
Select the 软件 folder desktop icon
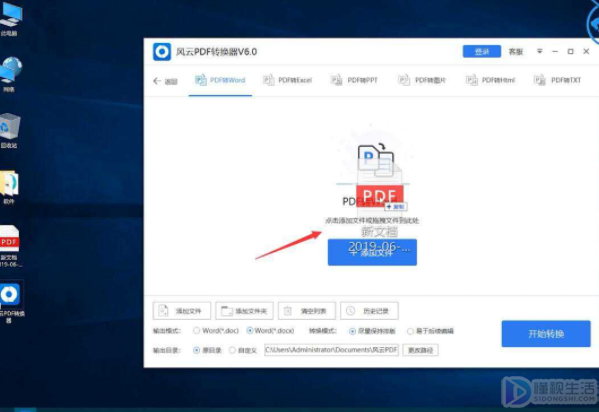coord(9,187)
